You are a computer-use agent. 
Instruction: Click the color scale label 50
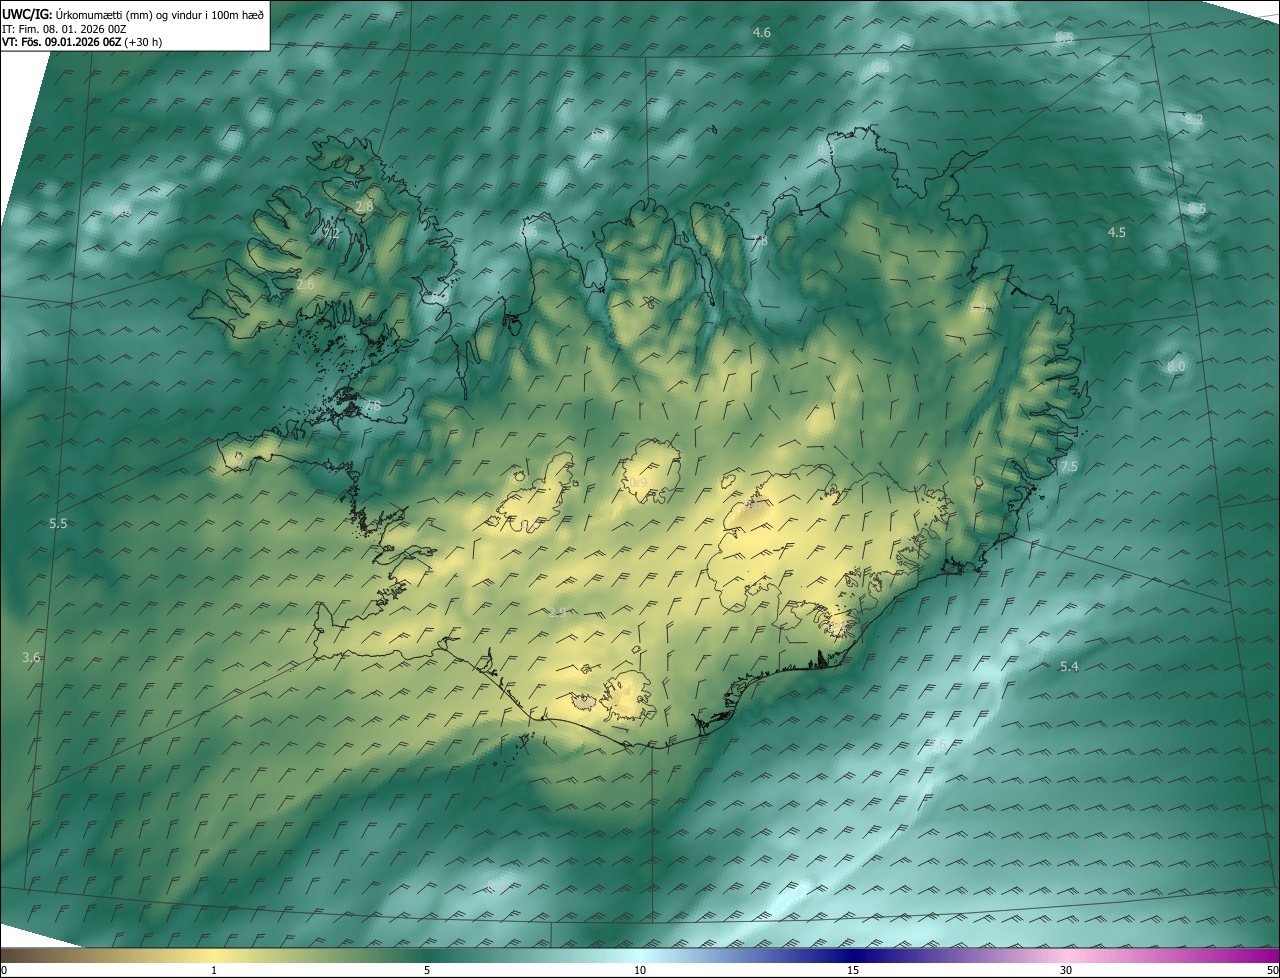coord(1272,970)
